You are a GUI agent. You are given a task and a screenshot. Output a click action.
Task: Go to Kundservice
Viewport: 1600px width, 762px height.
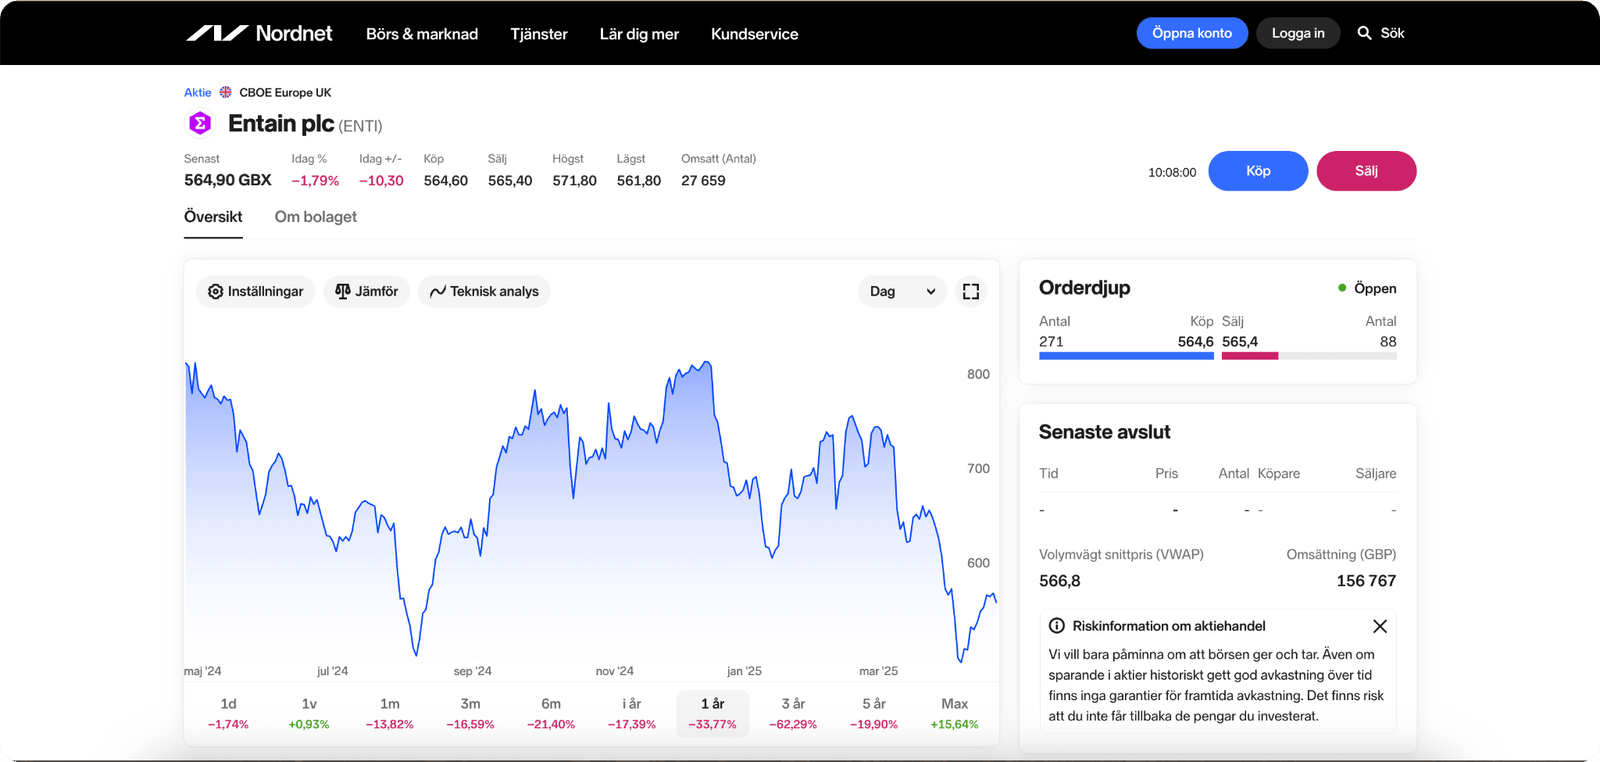[755, 34]
